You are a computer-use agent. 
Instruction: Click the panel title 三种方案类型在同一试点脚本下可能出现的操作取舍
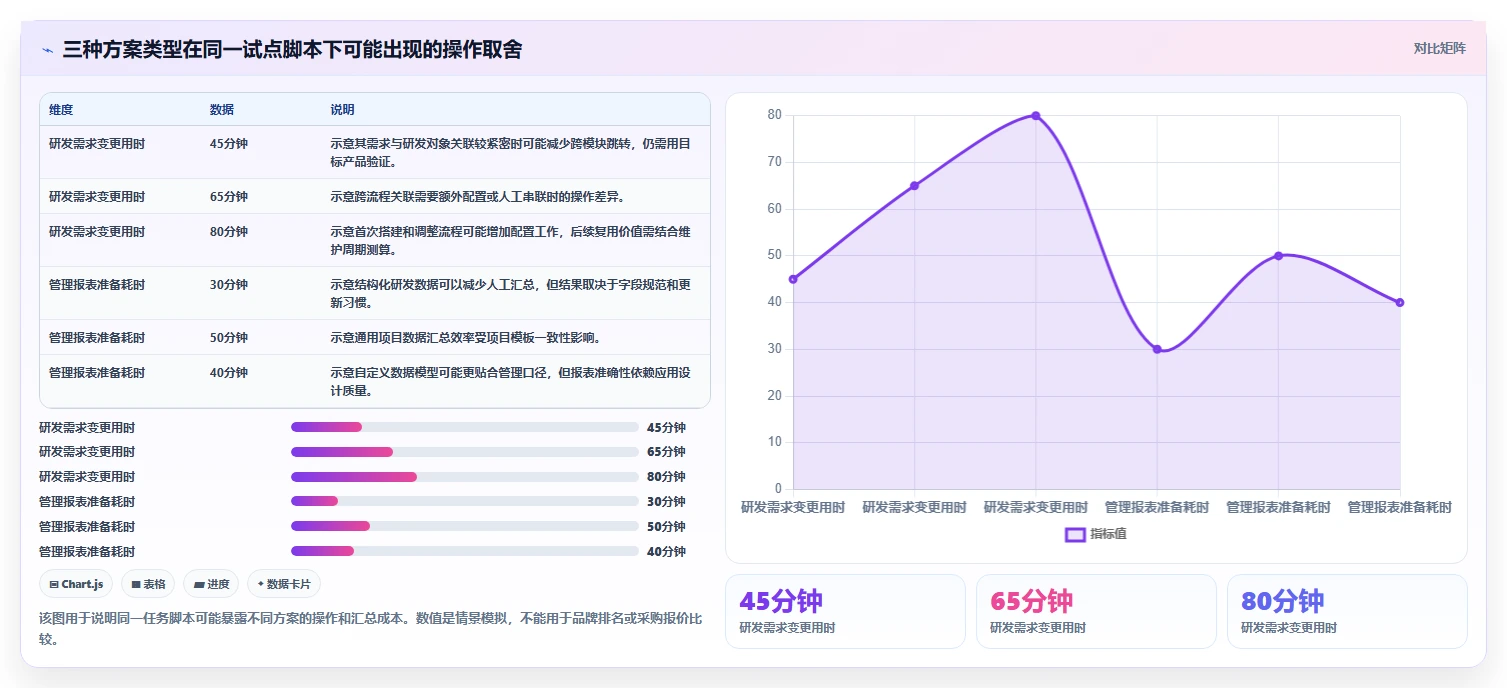pyautogui.click(x=292, y=49)
